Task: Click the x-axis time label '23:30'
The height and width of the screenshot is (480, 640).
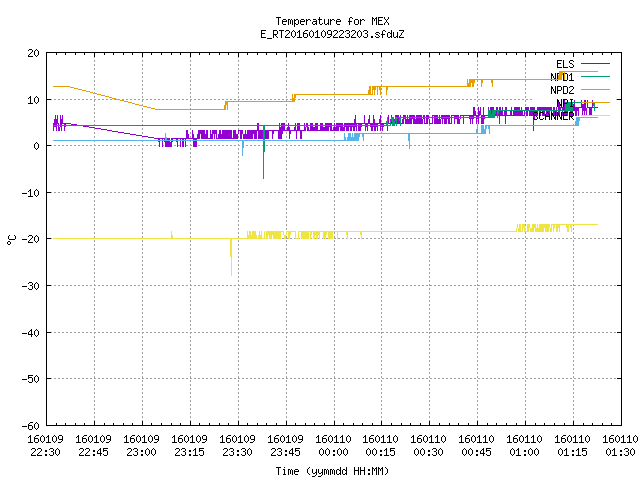Action: (238, 453)
